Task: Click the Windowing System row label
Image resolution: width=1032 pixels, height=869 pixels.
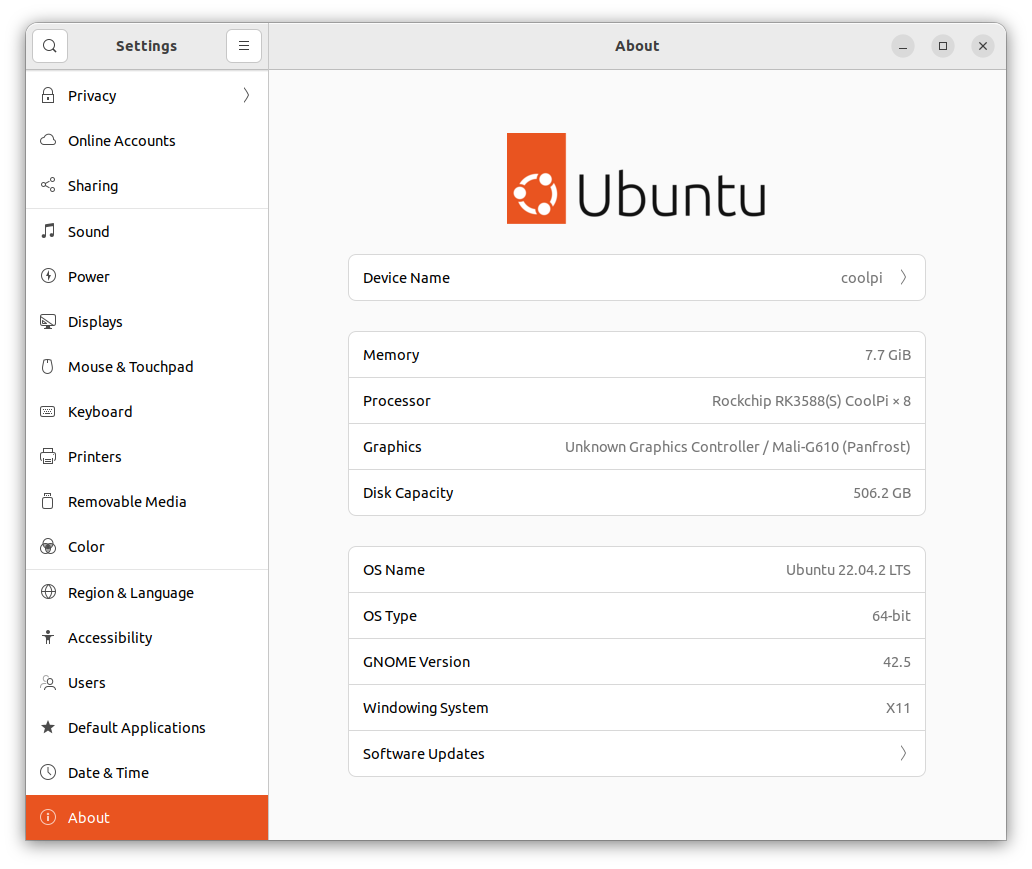Action: pyautogui.click(x=426, y=708)
